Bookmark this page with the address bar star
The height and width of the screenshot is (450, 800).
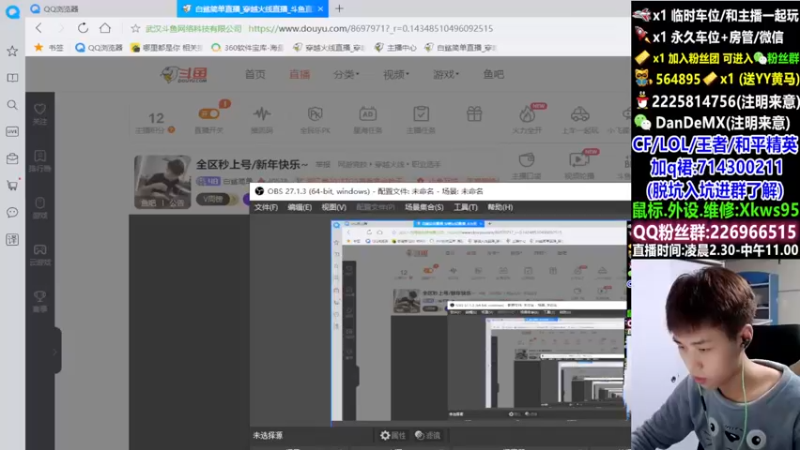[135, 29]
